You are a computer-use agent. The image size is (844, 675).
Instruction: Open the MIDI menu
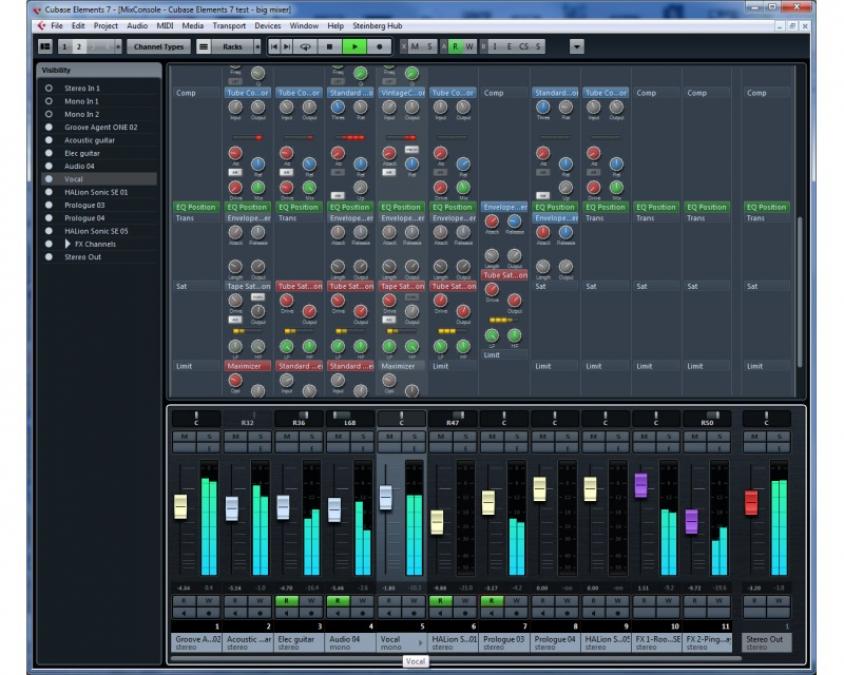[x=165, y=26]
